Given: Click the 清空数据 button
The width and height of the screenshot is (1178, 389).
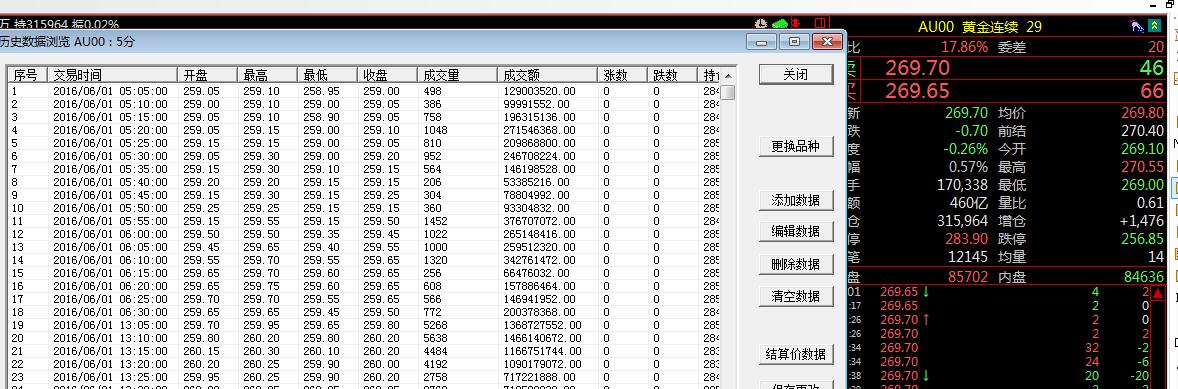Looking at the screenshot, I should point(796,296).
